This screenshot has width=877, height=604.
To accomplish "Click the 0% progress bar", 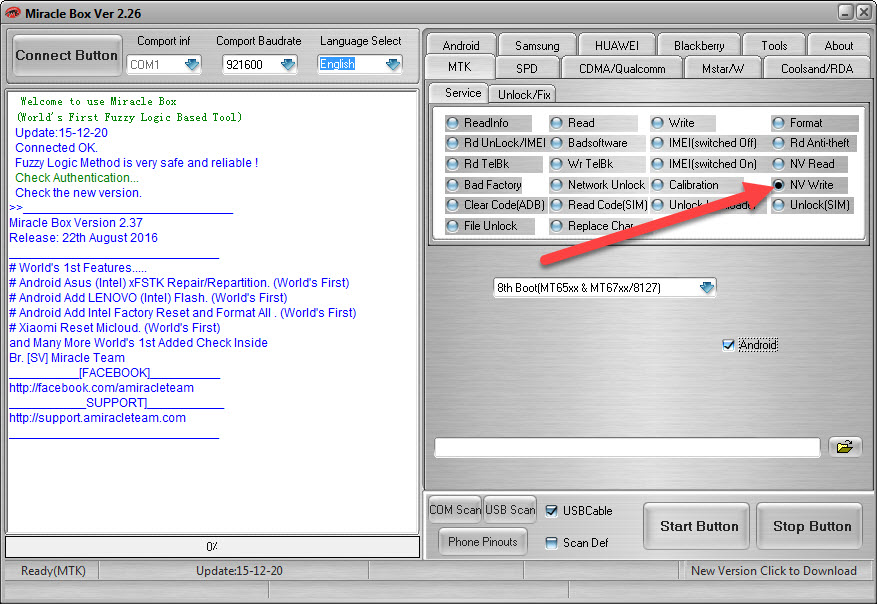I will pyautogui.click(x=212, y=546).
